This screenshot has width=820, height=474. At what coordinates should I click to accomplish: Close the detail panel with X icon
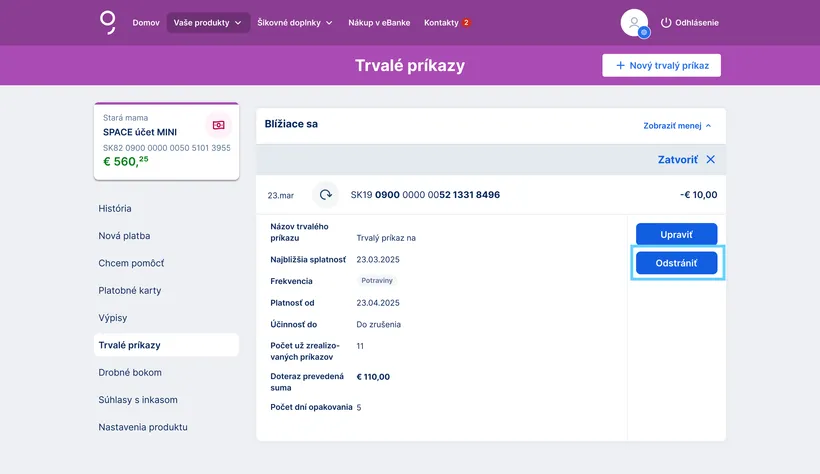710,159
